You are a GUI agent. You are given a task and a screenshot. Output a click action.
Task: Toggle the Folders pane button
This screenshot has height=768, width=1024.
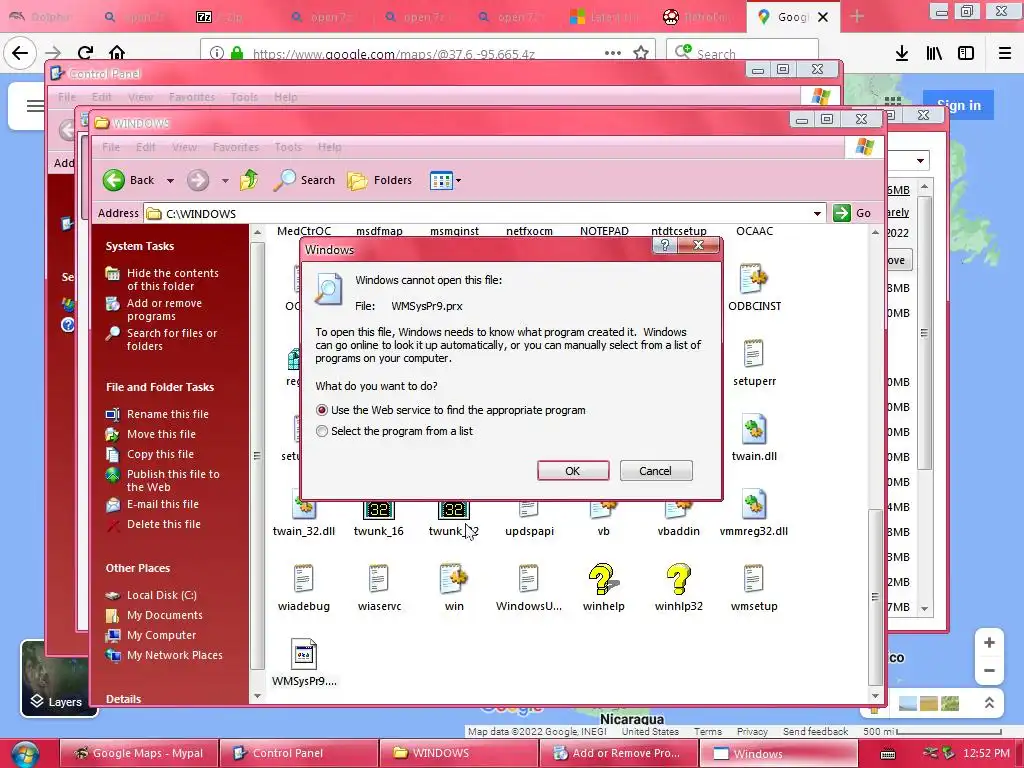click(379, 180)
